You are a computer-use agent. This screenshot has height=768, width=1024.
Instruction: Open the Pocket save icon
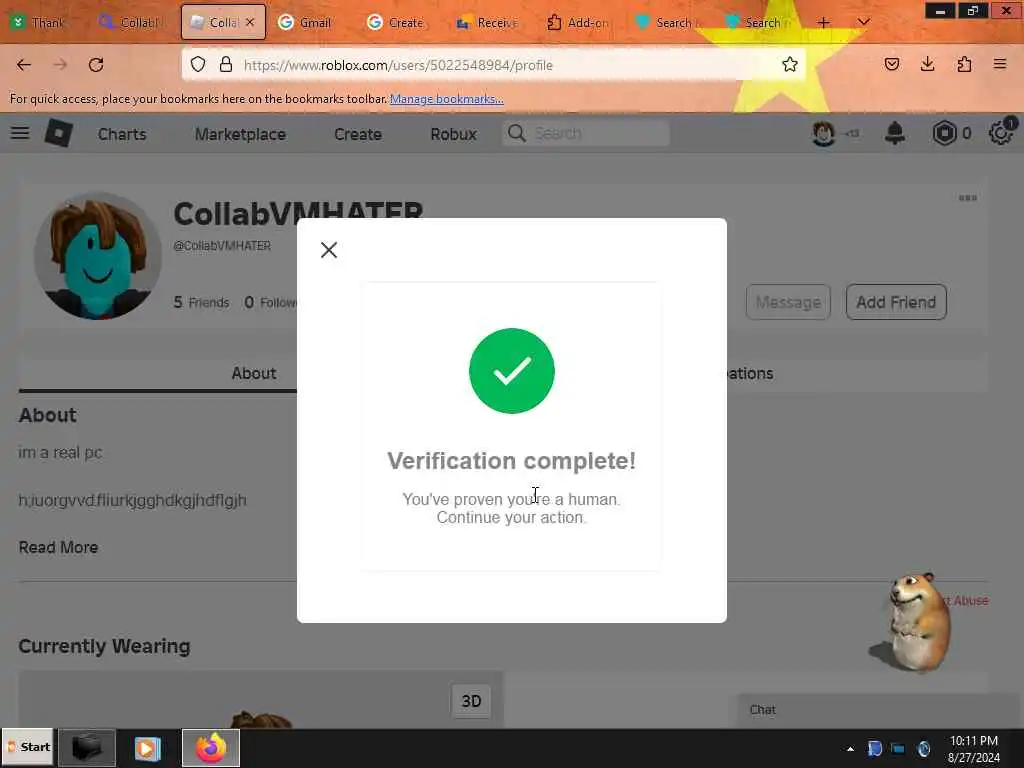(x=891, y=64)
